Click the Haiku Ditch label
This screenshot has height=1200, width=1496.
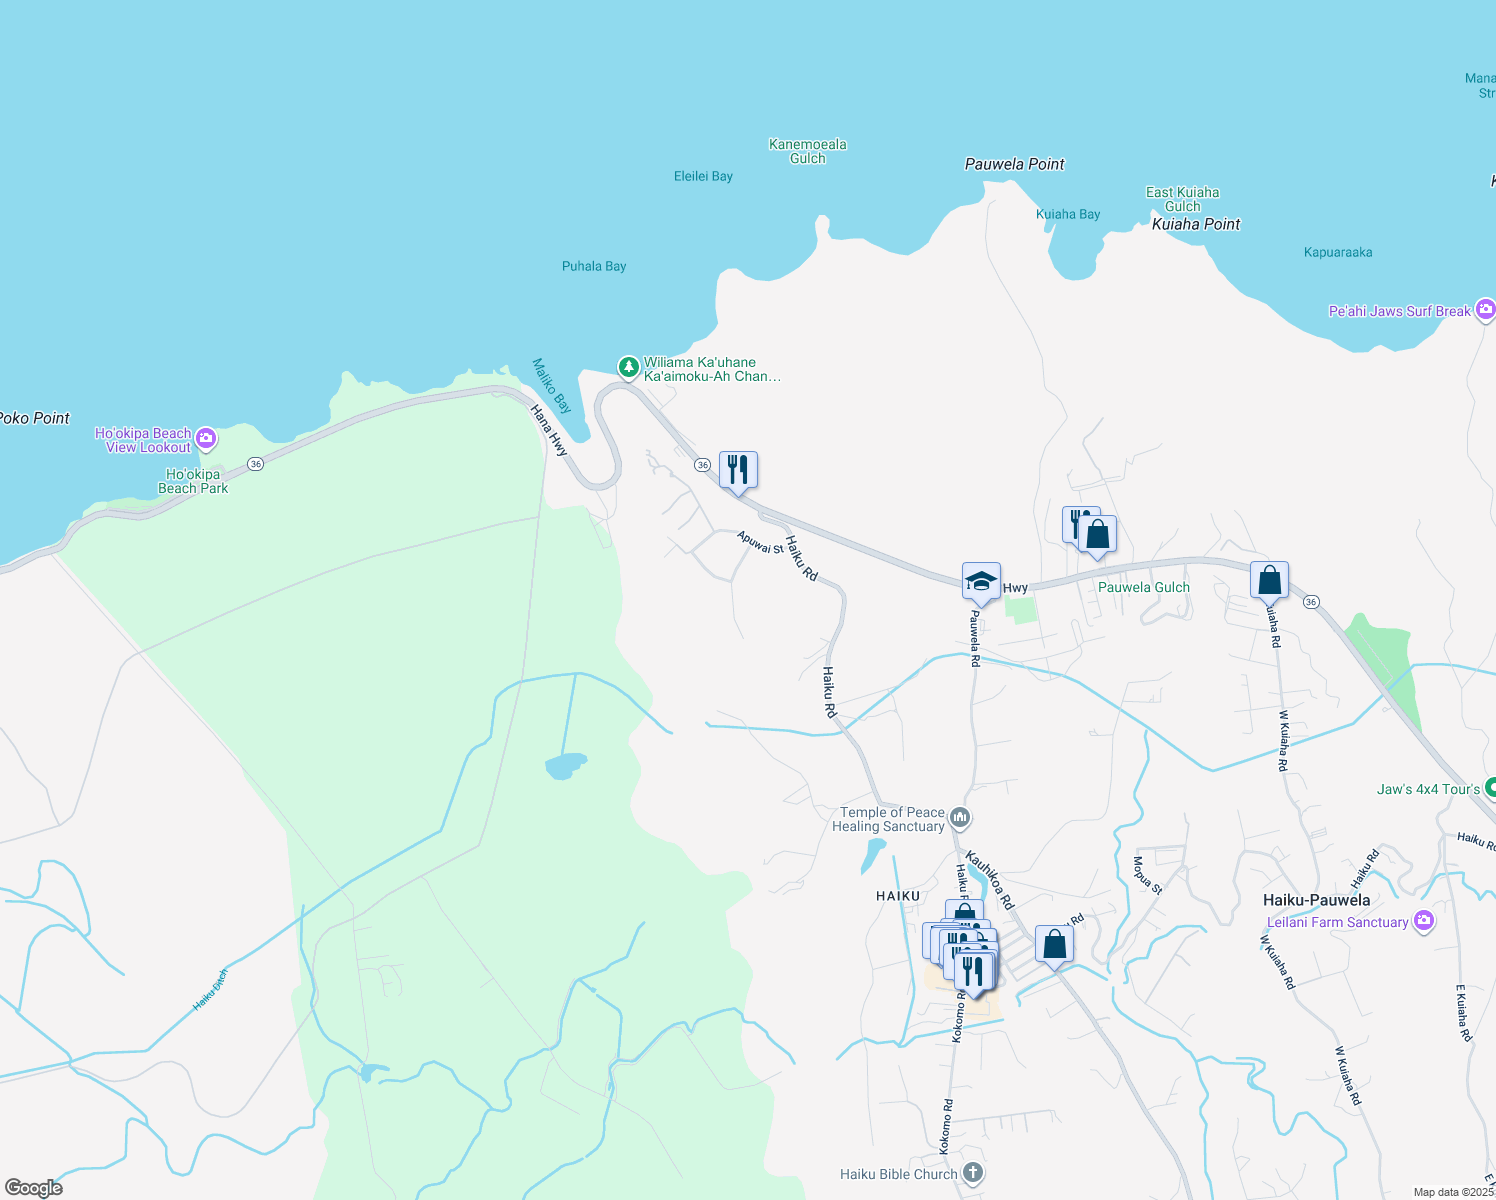click(211, 988)
